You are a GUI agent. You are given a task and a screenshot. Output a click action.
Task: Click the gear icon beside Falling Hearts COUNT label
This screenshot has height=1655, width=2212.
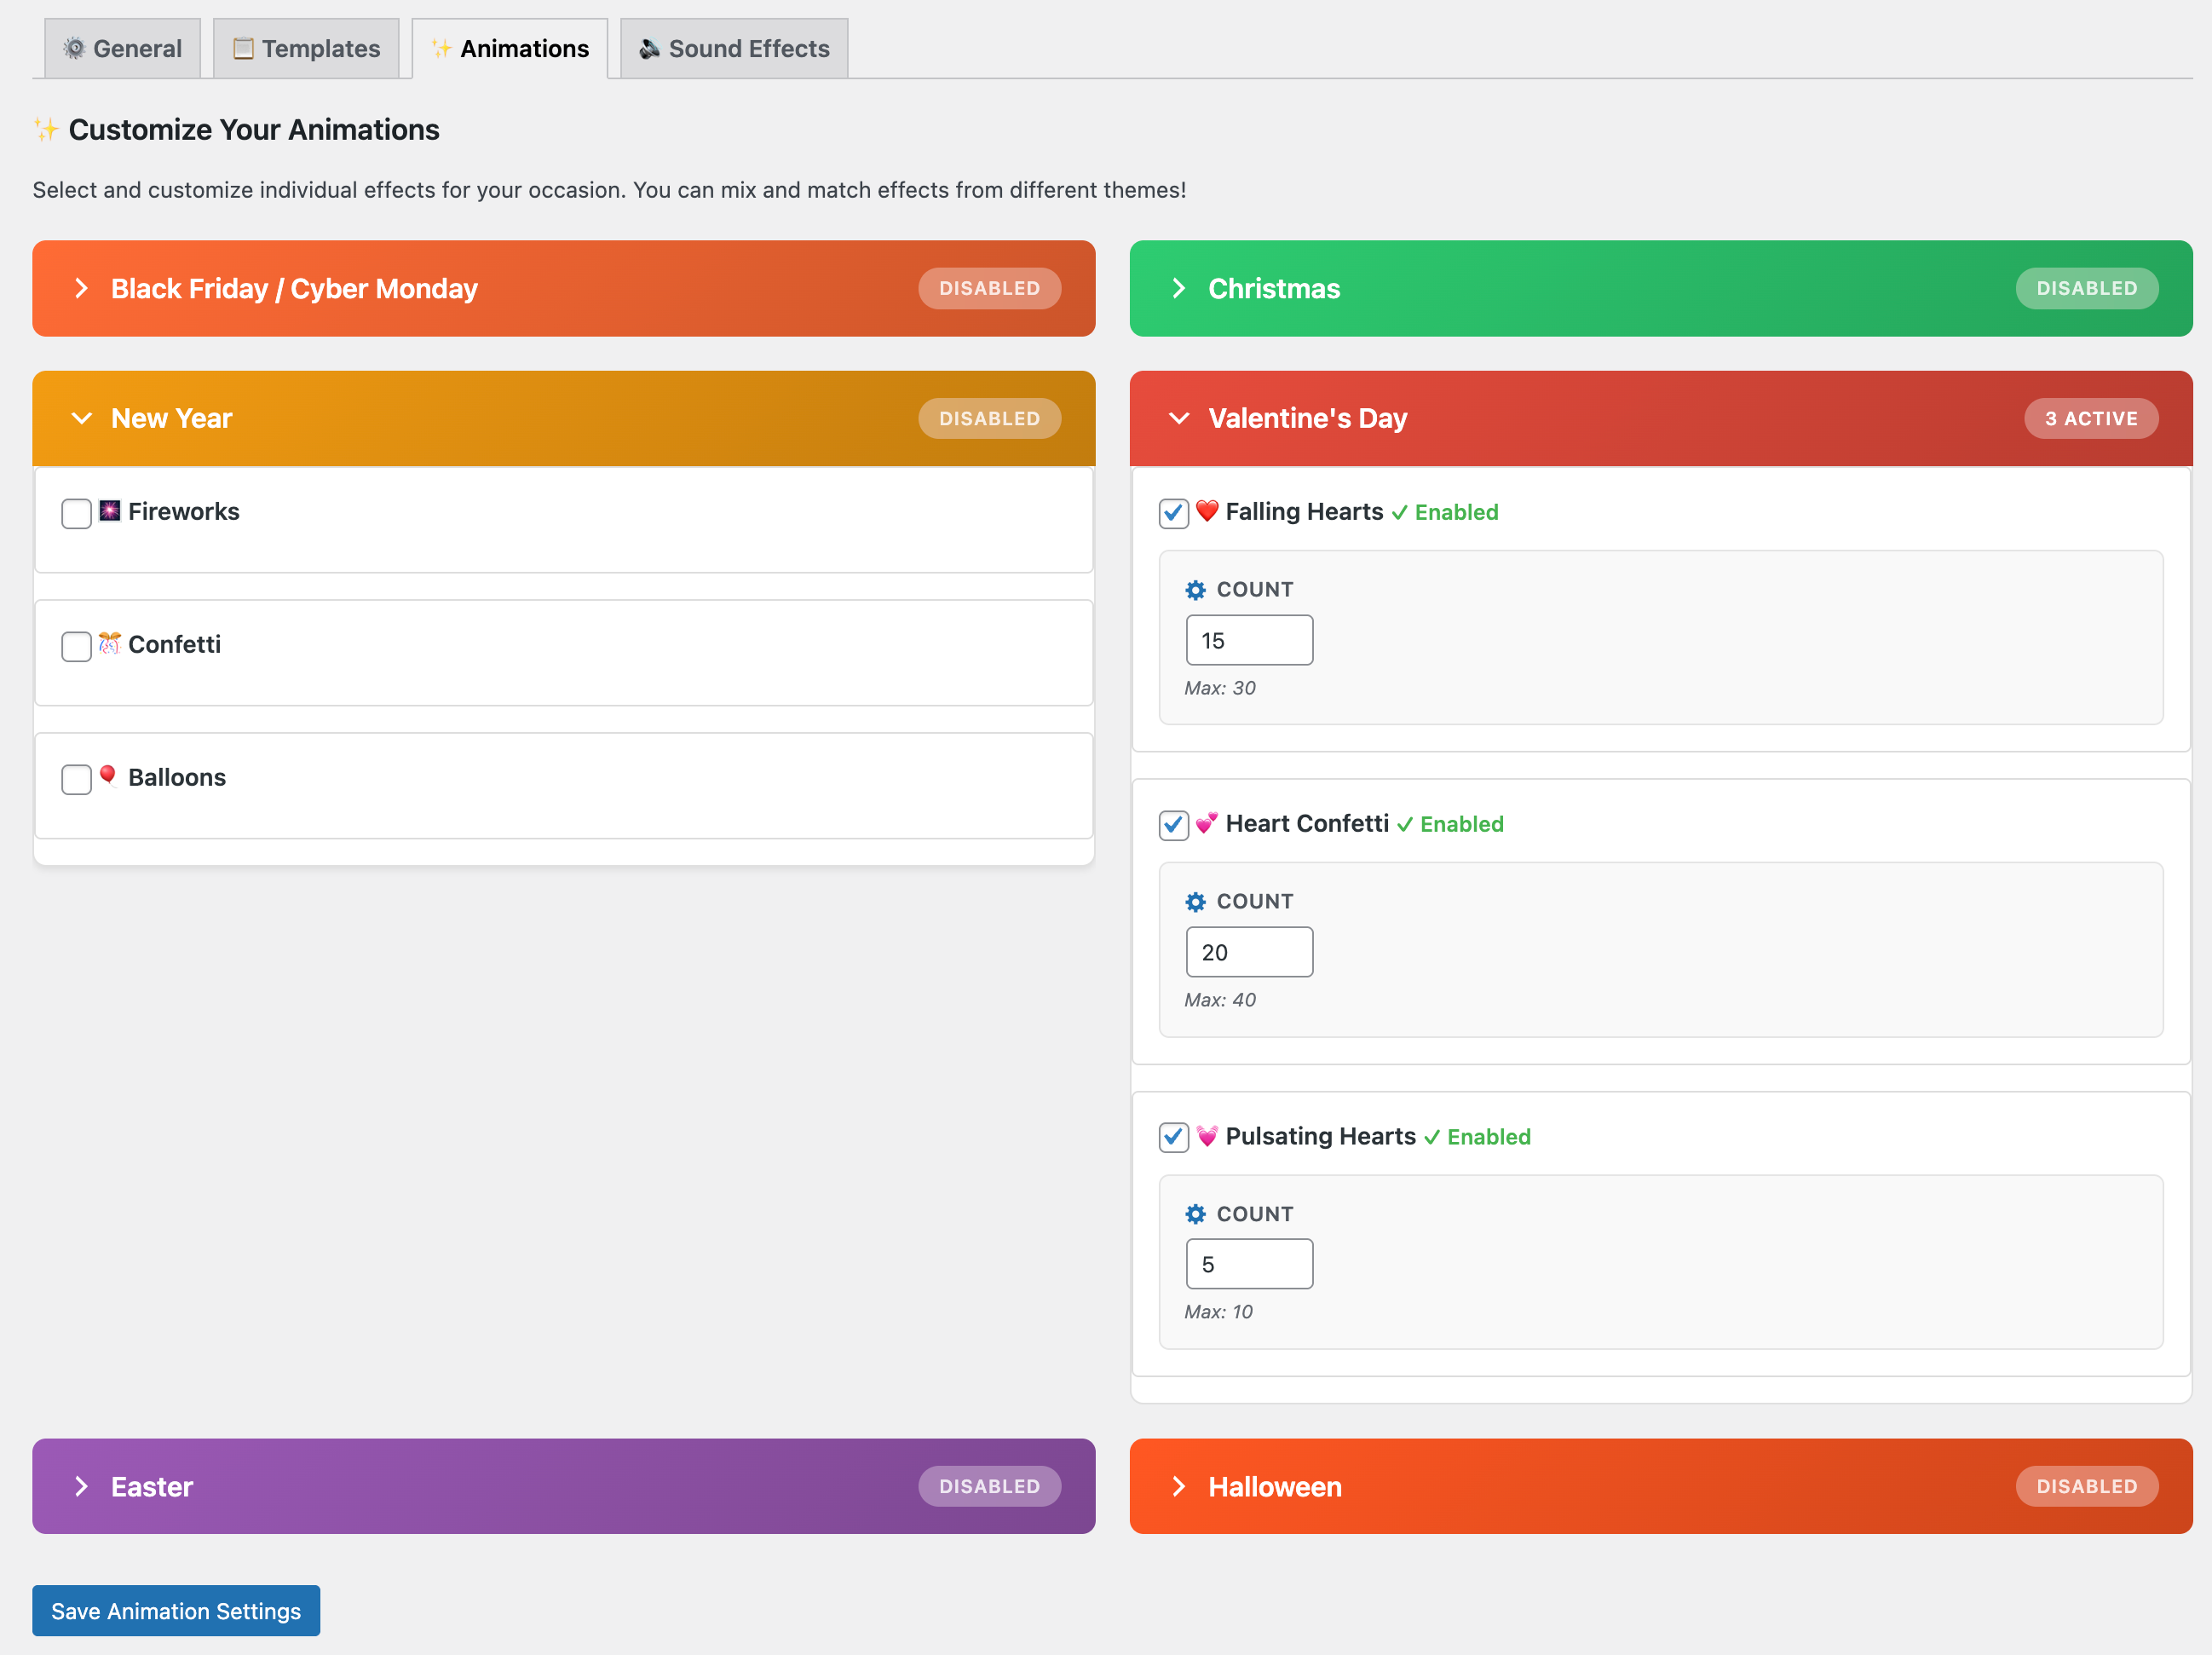pyautogui.click(x=1196, y=590)
